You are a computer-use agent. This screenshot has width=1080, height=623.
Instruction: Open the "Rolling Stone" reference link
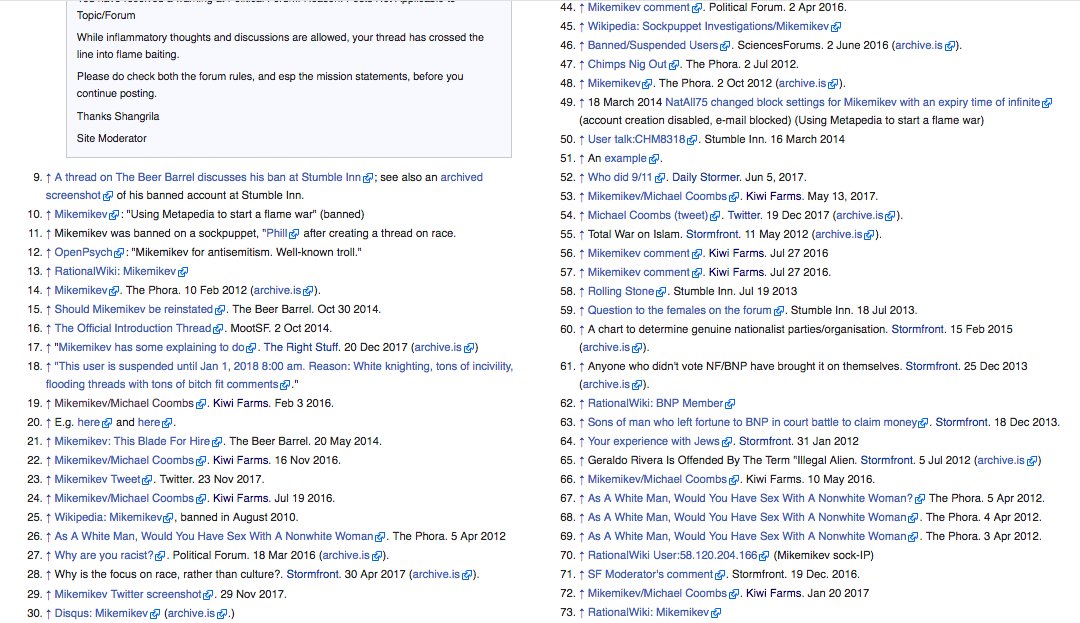[621, 291]
